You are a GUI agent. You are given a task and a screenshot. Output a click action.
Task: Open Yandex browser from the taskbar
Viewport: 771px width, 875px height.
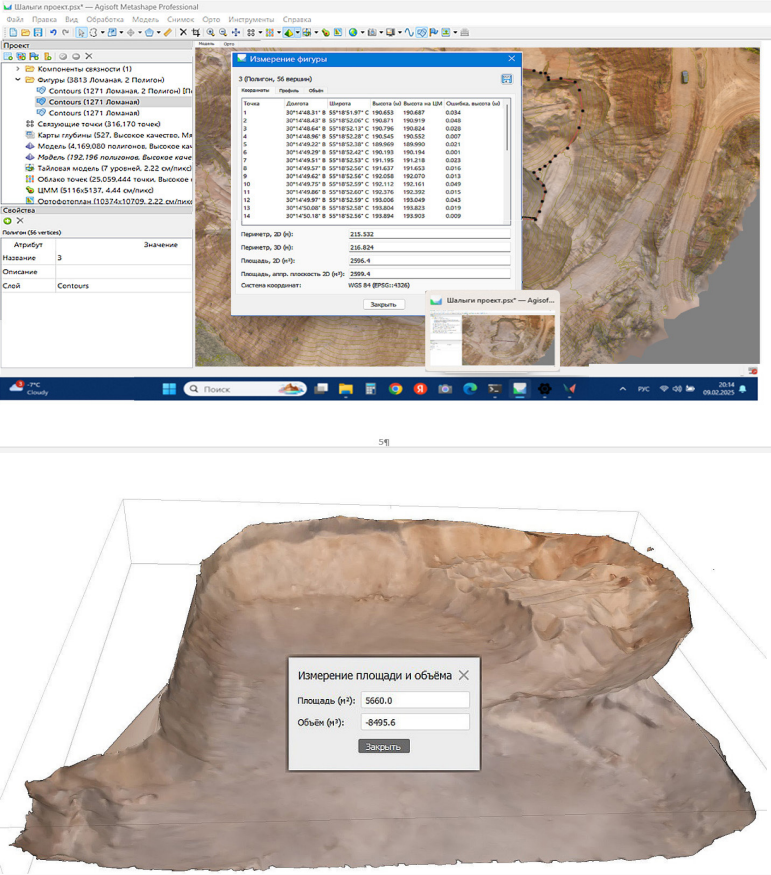pyautogui.click(x=420, y=389)
